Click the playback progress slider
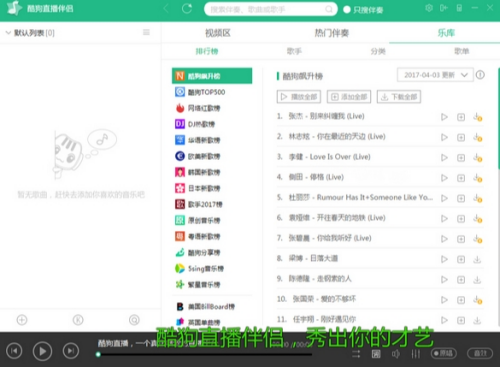The width and height of the screenshot is (500, 367). tap(205, 354)
